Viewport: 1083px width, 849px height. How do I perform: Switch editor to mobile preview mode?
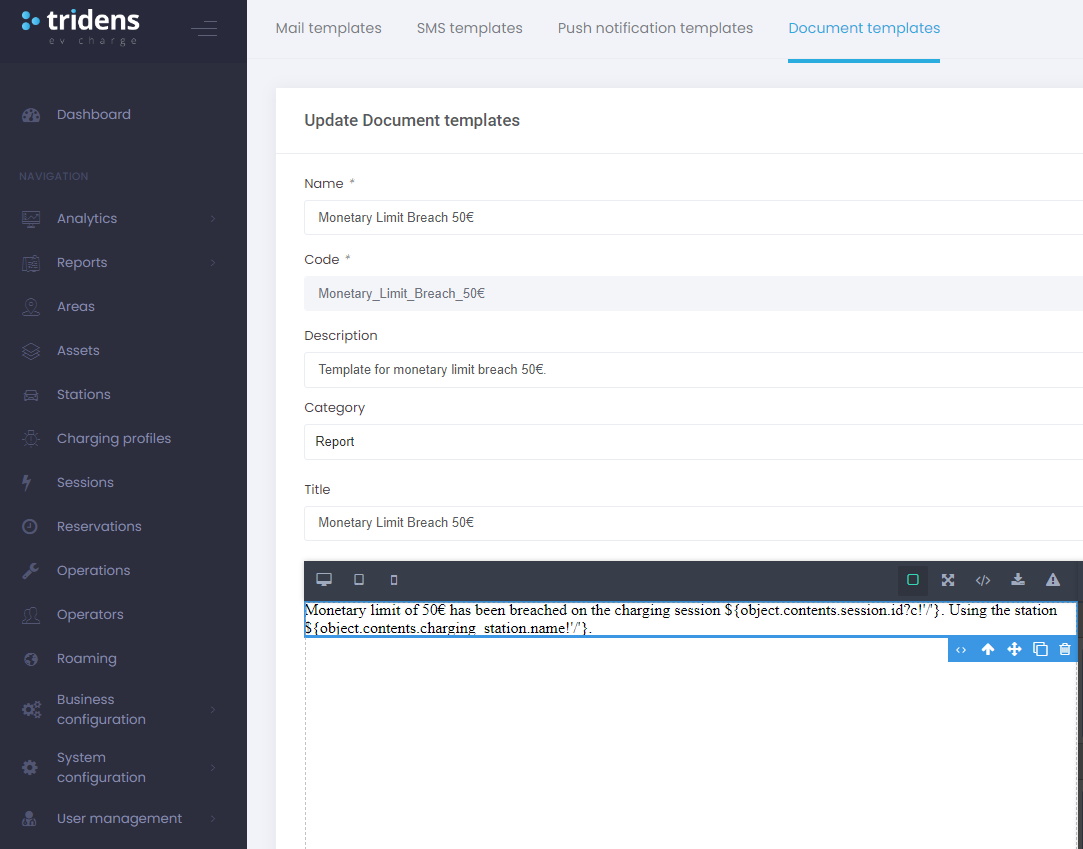(393, 579)
